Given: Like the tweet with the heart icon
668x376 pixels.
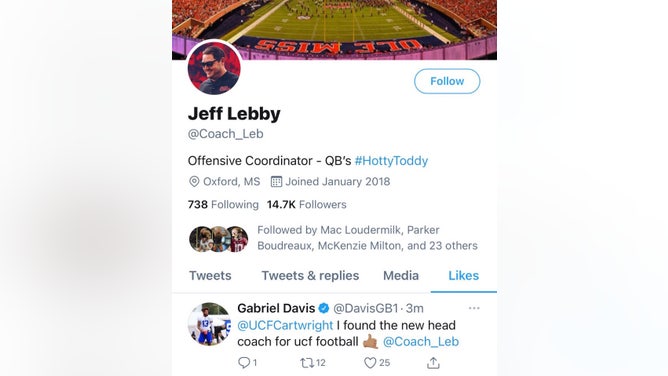Looking at the screenshot, I should pos(370,363).
